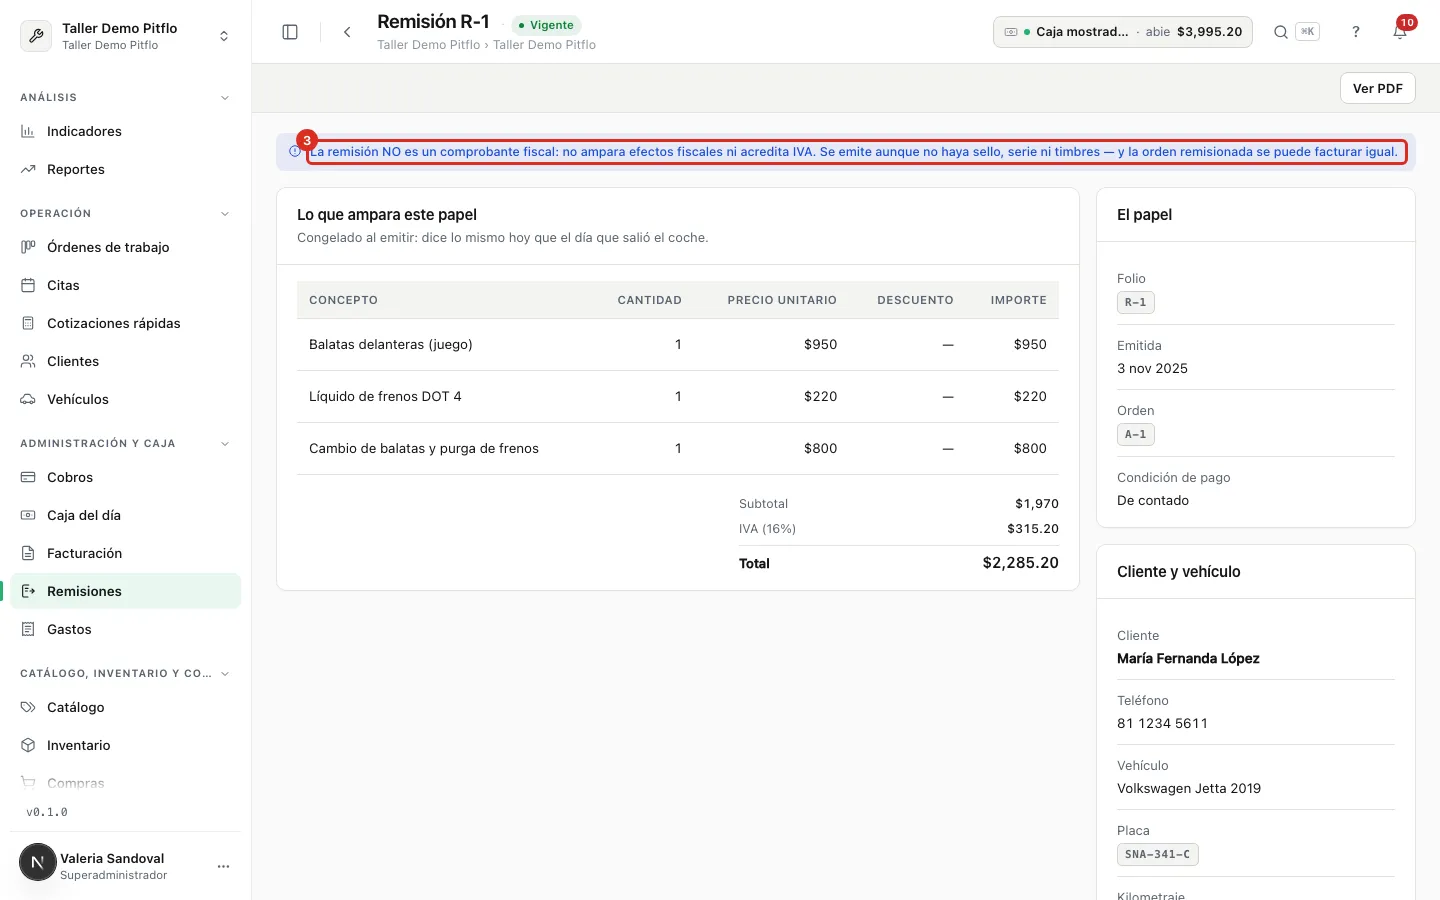
Task: Open the help question mark icon
Action: point(1356,32)
